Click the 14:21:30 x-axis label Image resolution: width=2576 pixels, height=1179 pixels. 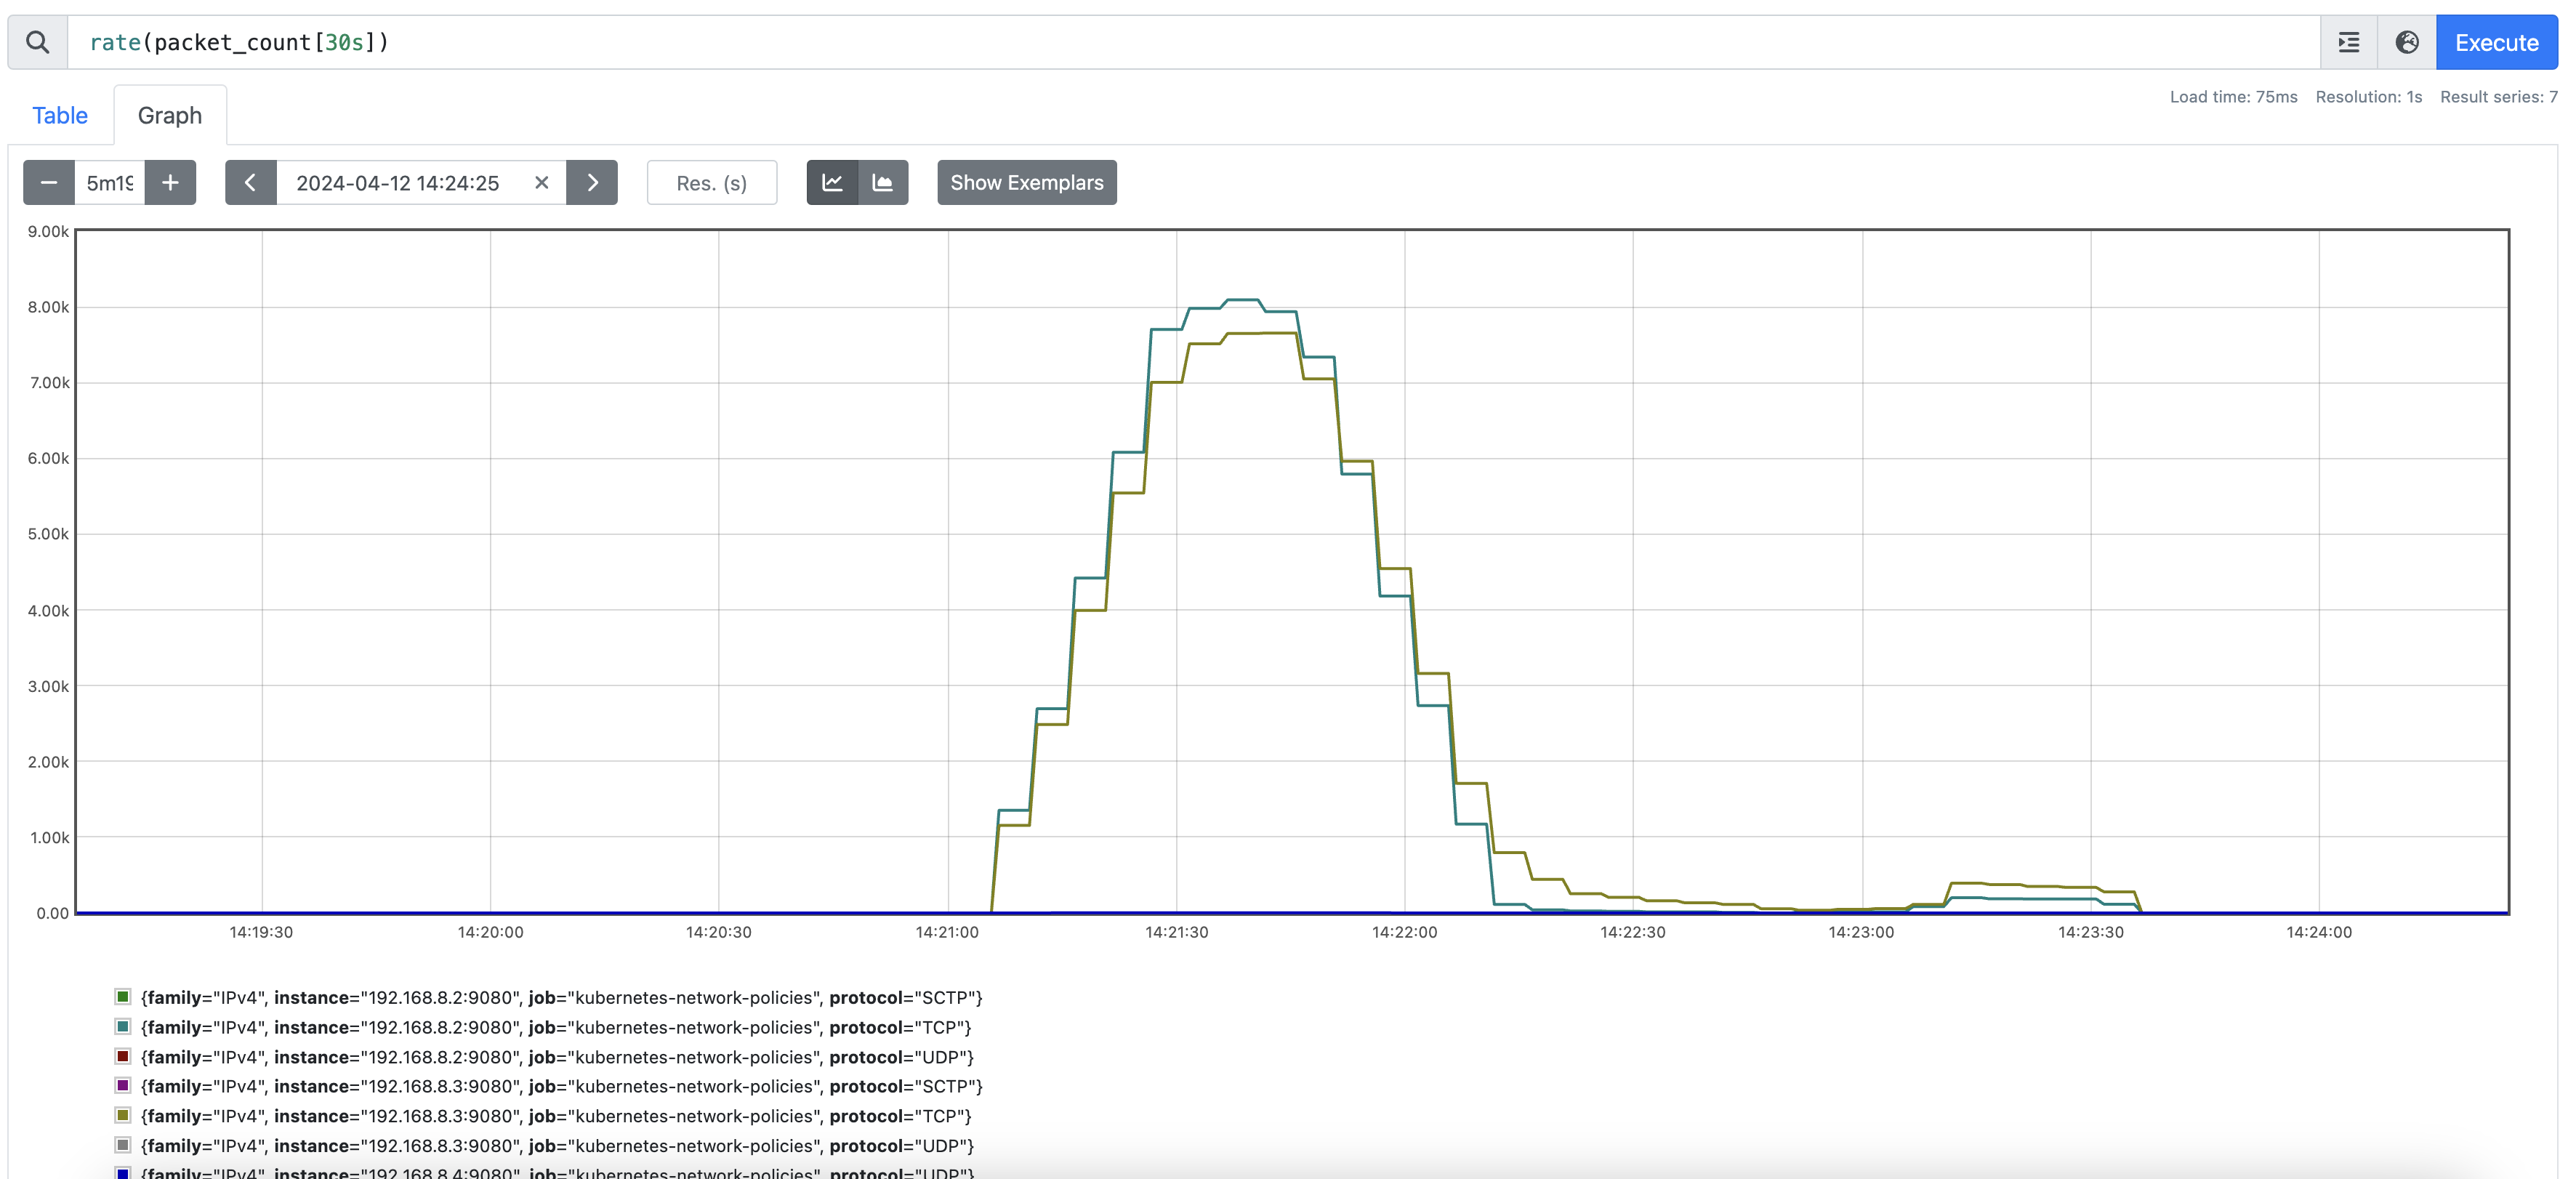click(1176, 932)
